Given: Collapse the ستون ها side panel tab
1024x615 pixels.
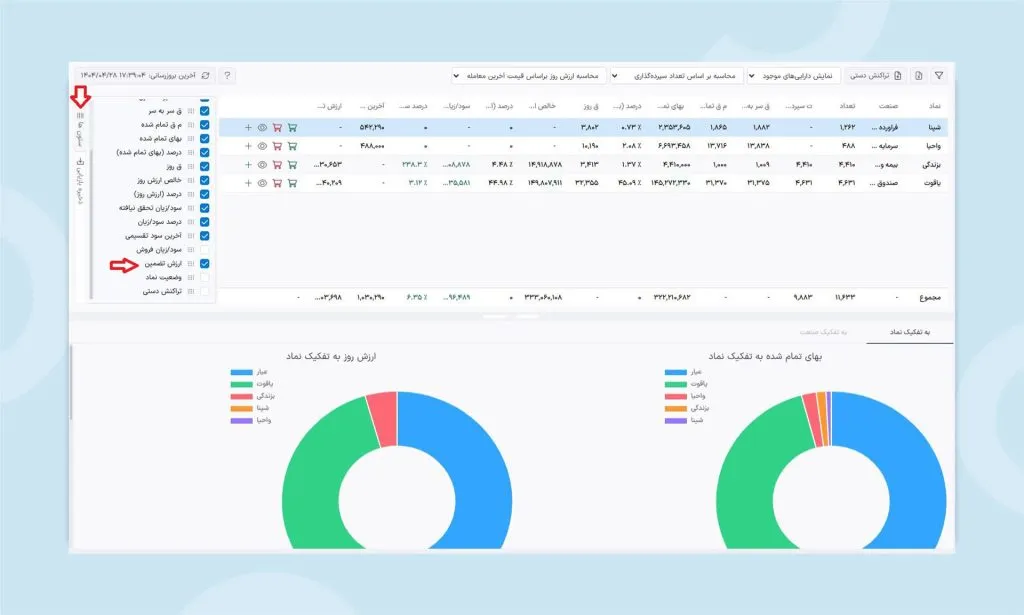Looking at the screenshot, I should point(80,129).
